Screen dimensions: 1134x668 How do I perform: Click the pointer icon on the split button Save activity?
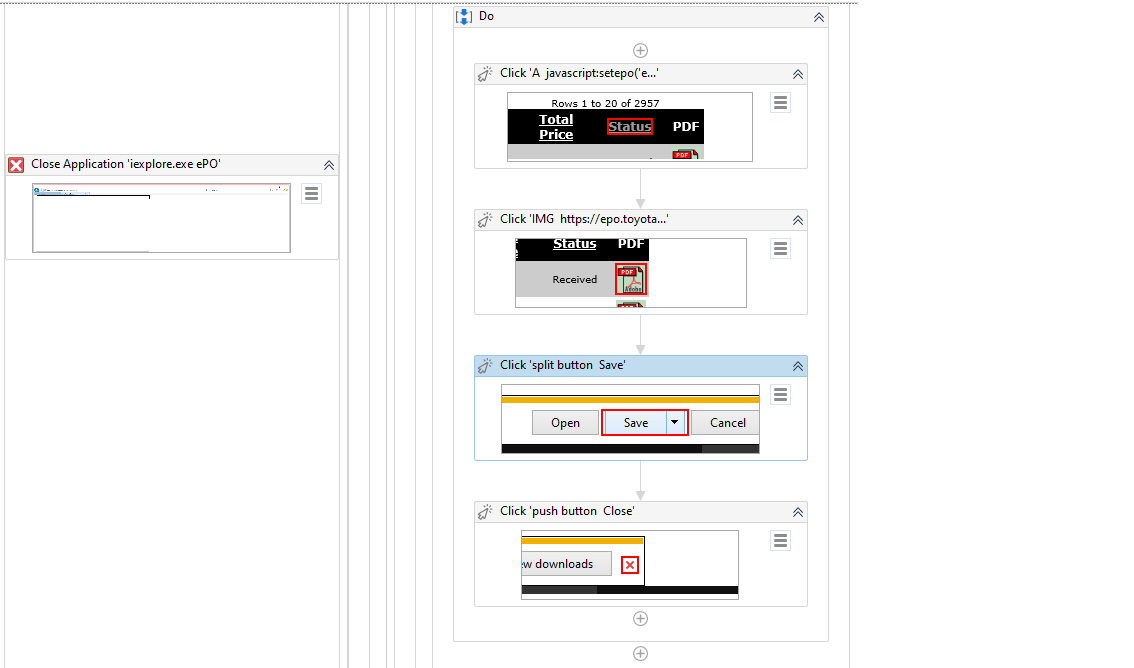click(x=485, y=365)
